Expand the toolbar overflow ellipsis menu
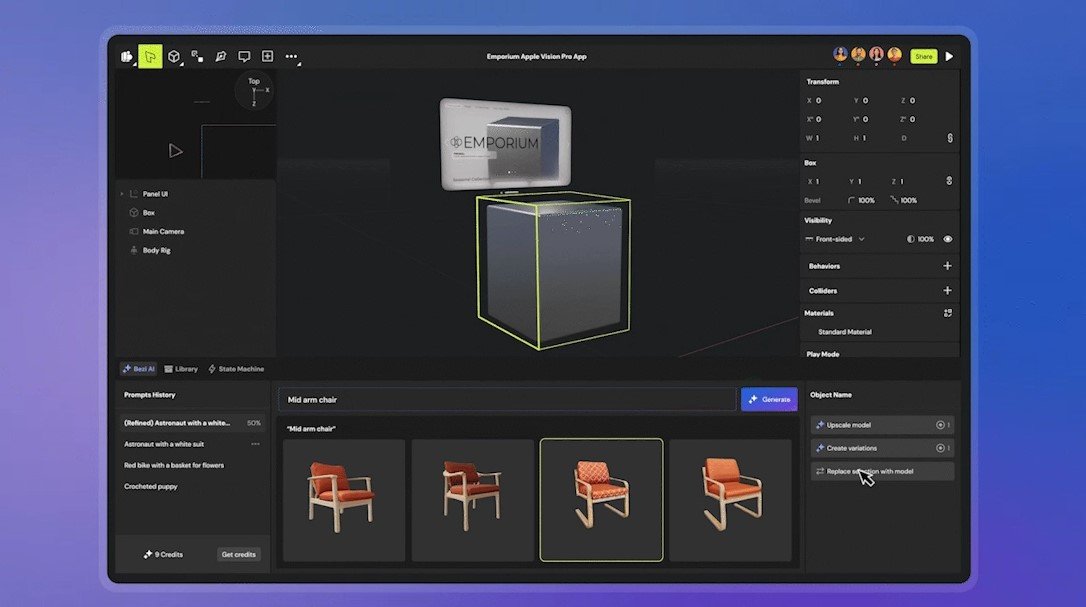Image resolution: width=1086 pixels, height=607 pixels. (x=290, y=57)
